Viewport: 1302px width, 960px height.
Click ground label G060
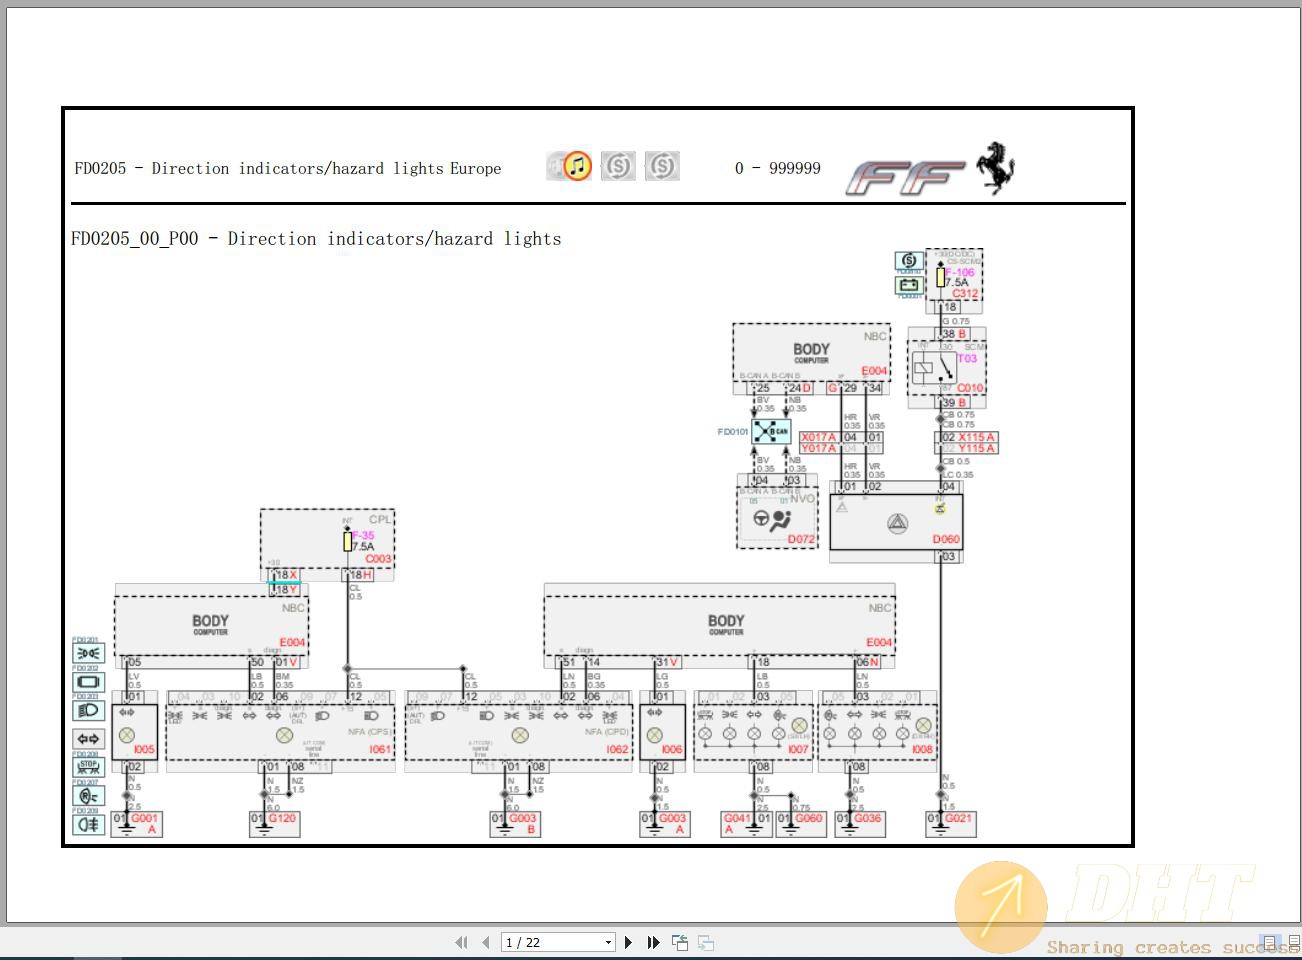click(x=808, y=818)
